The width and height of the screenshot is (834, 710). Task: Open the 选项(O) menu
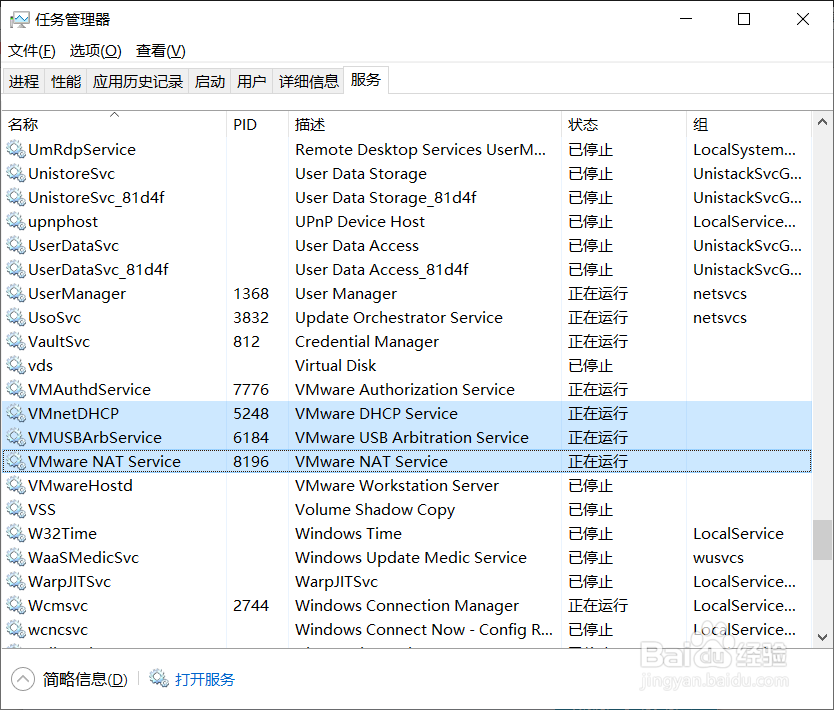coord(95,51)
